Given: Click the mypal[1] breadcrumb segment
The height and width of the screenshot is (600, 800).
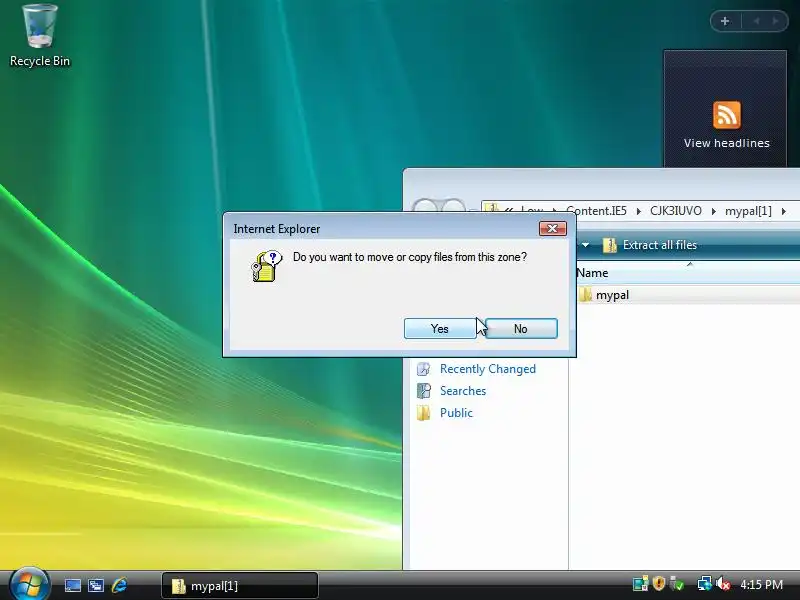Looking at the screenshot, I should pyautogui.click(x=748, y=211).
